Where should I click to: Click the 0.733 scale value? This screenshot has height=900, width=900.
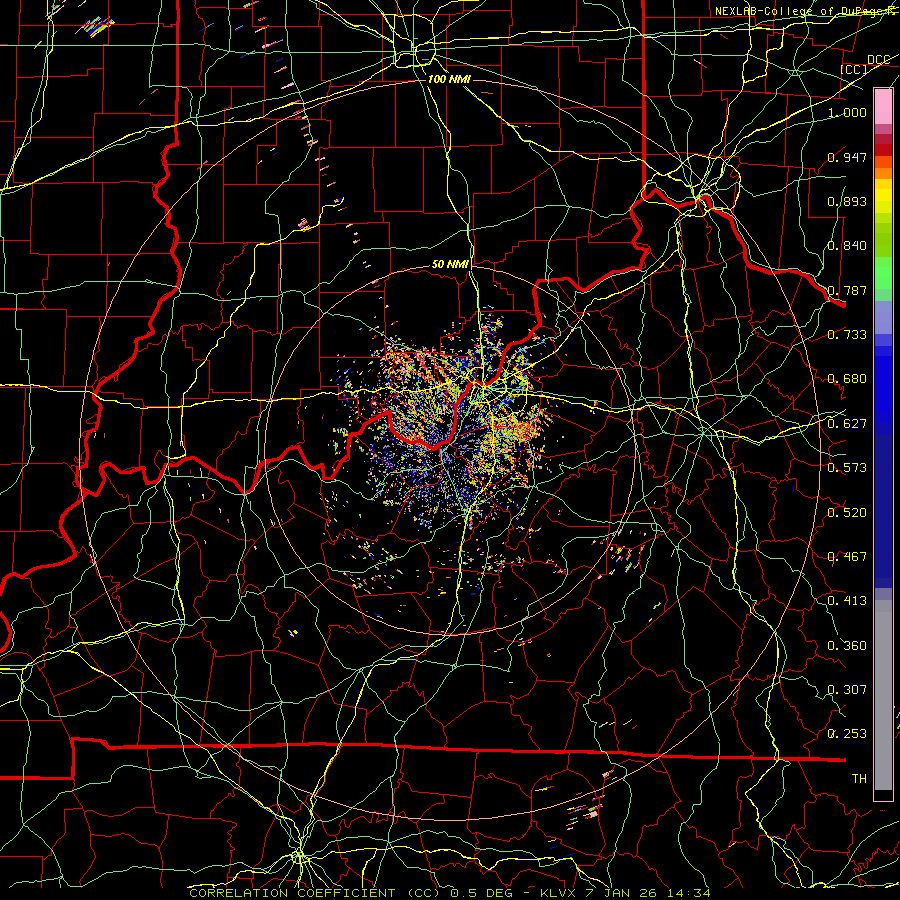847,335
